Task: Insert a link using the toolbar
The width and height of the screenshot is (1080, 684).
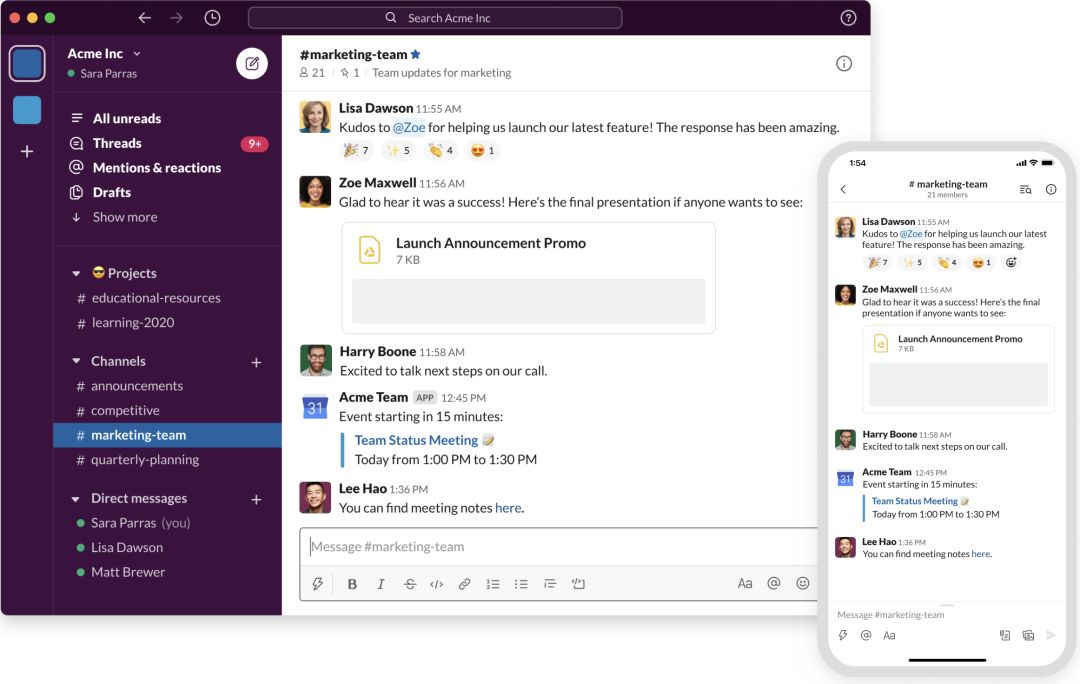Action: tap(464, 584)
